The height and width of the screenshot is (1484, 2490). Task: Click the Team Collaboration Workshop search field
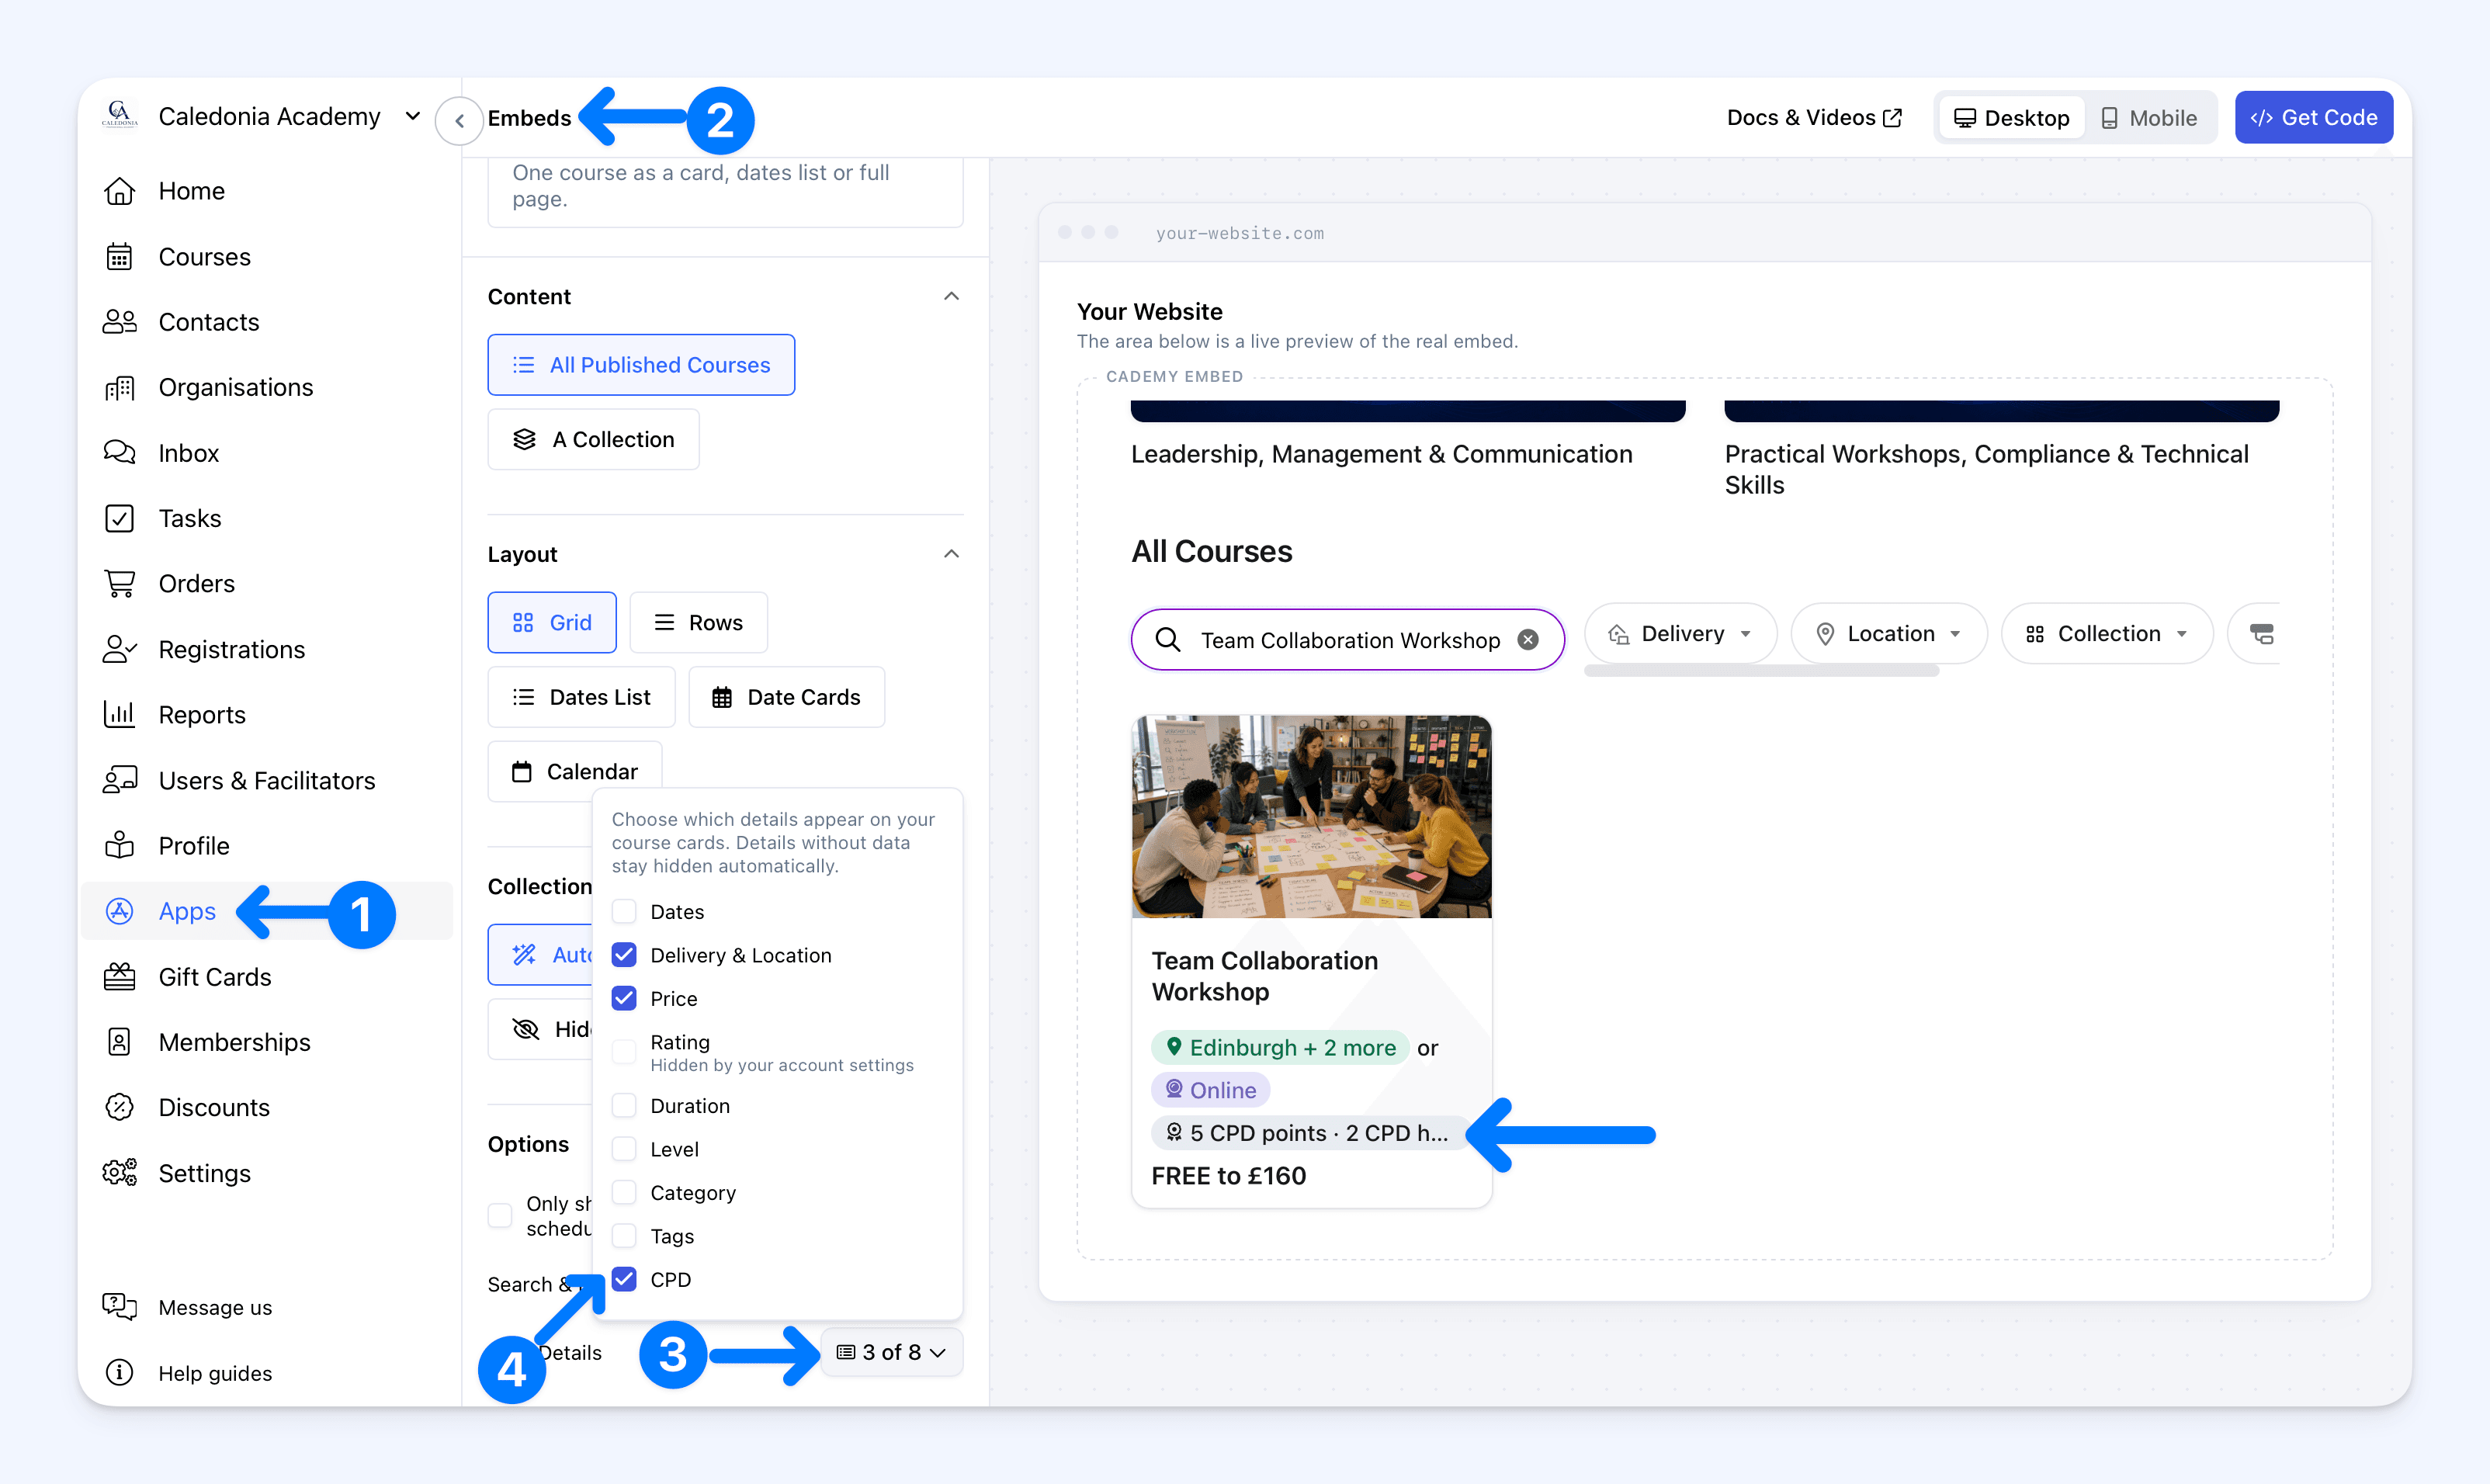1347,640
